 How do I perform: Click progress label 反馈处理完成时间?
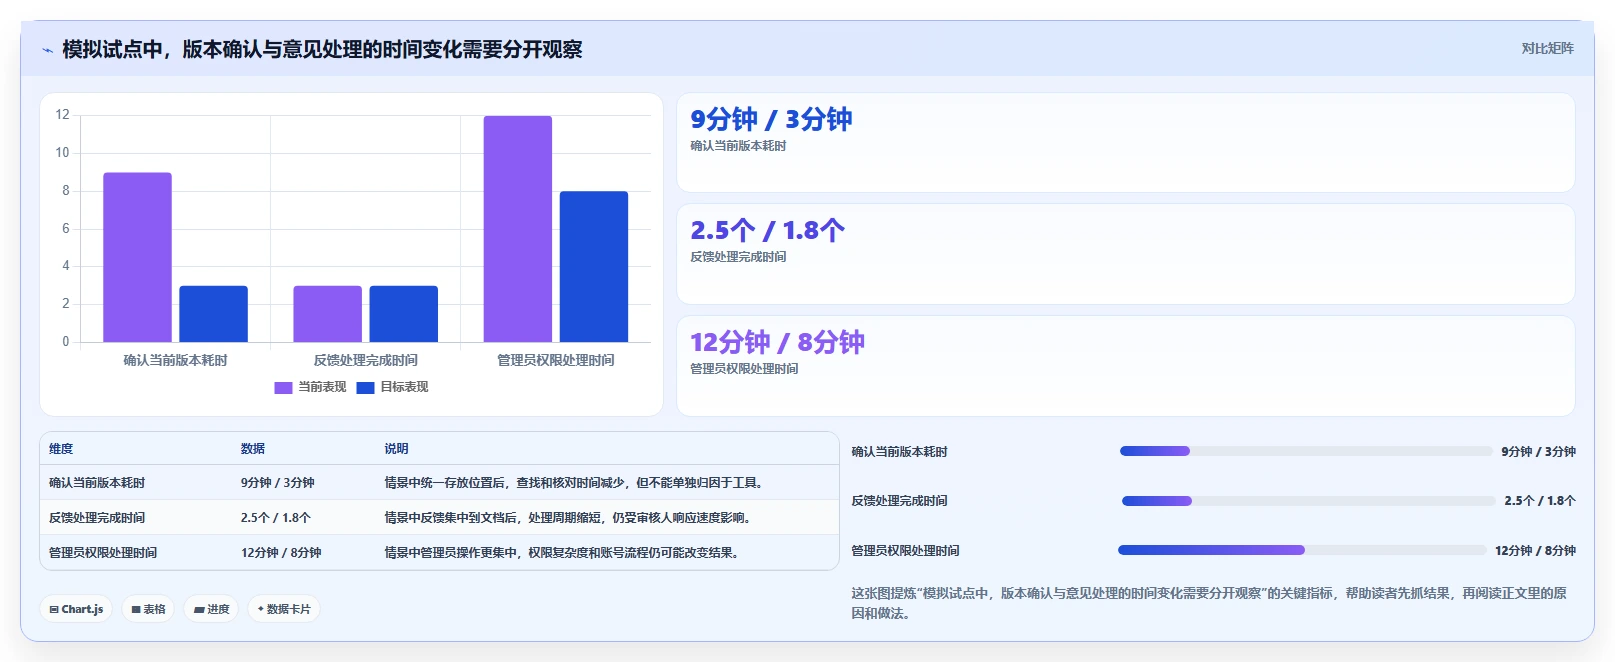pyautogui.click(x=899, y=501)
